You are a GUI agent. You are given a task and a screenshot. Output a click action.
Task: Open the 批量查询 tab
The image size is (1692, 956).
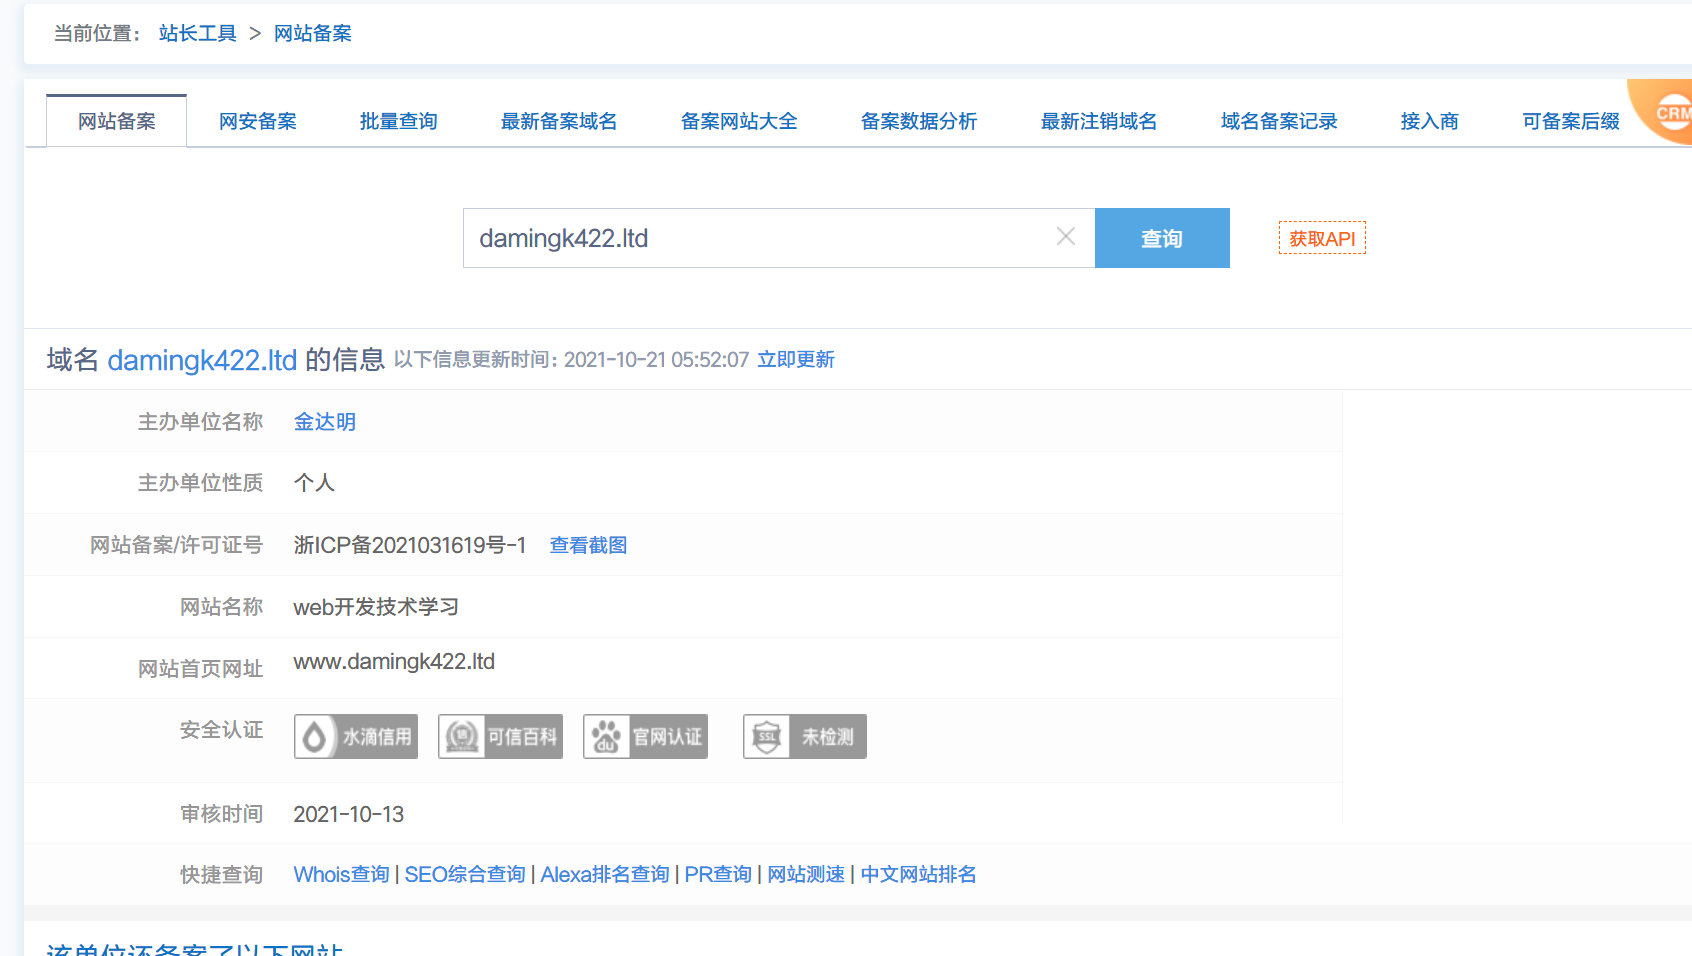point(399,121)
